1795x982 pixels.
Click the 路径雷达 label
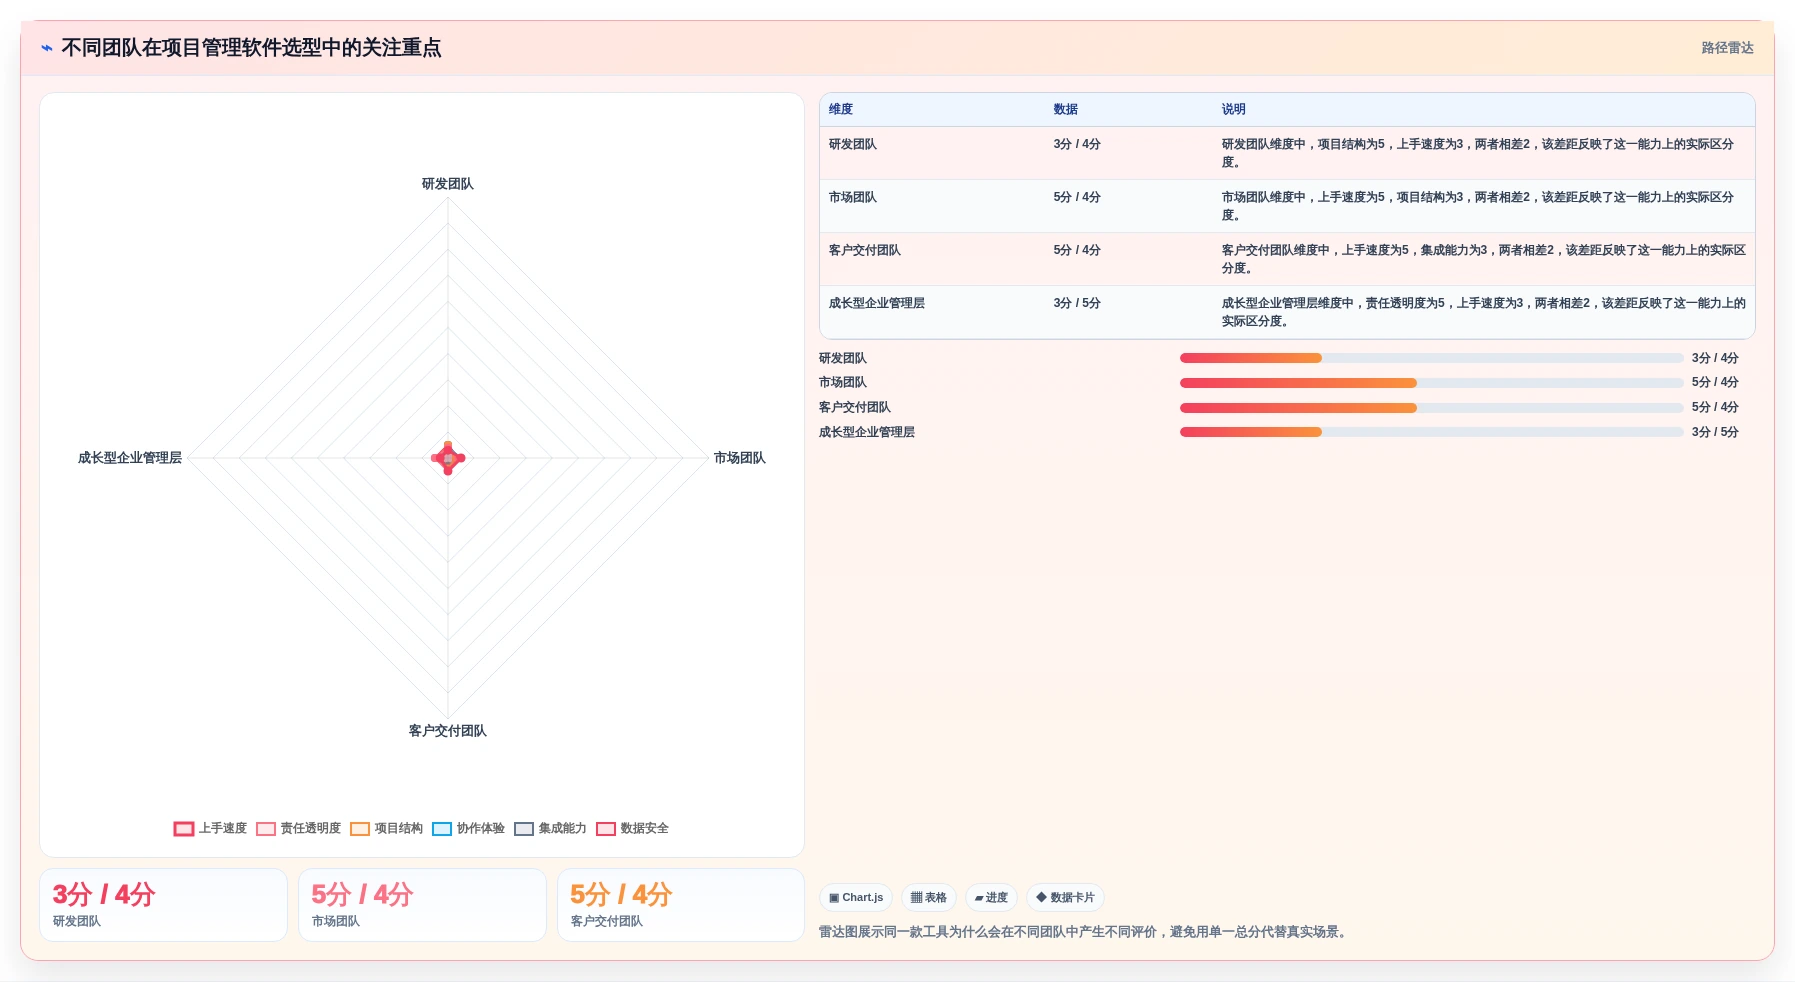1727,48
